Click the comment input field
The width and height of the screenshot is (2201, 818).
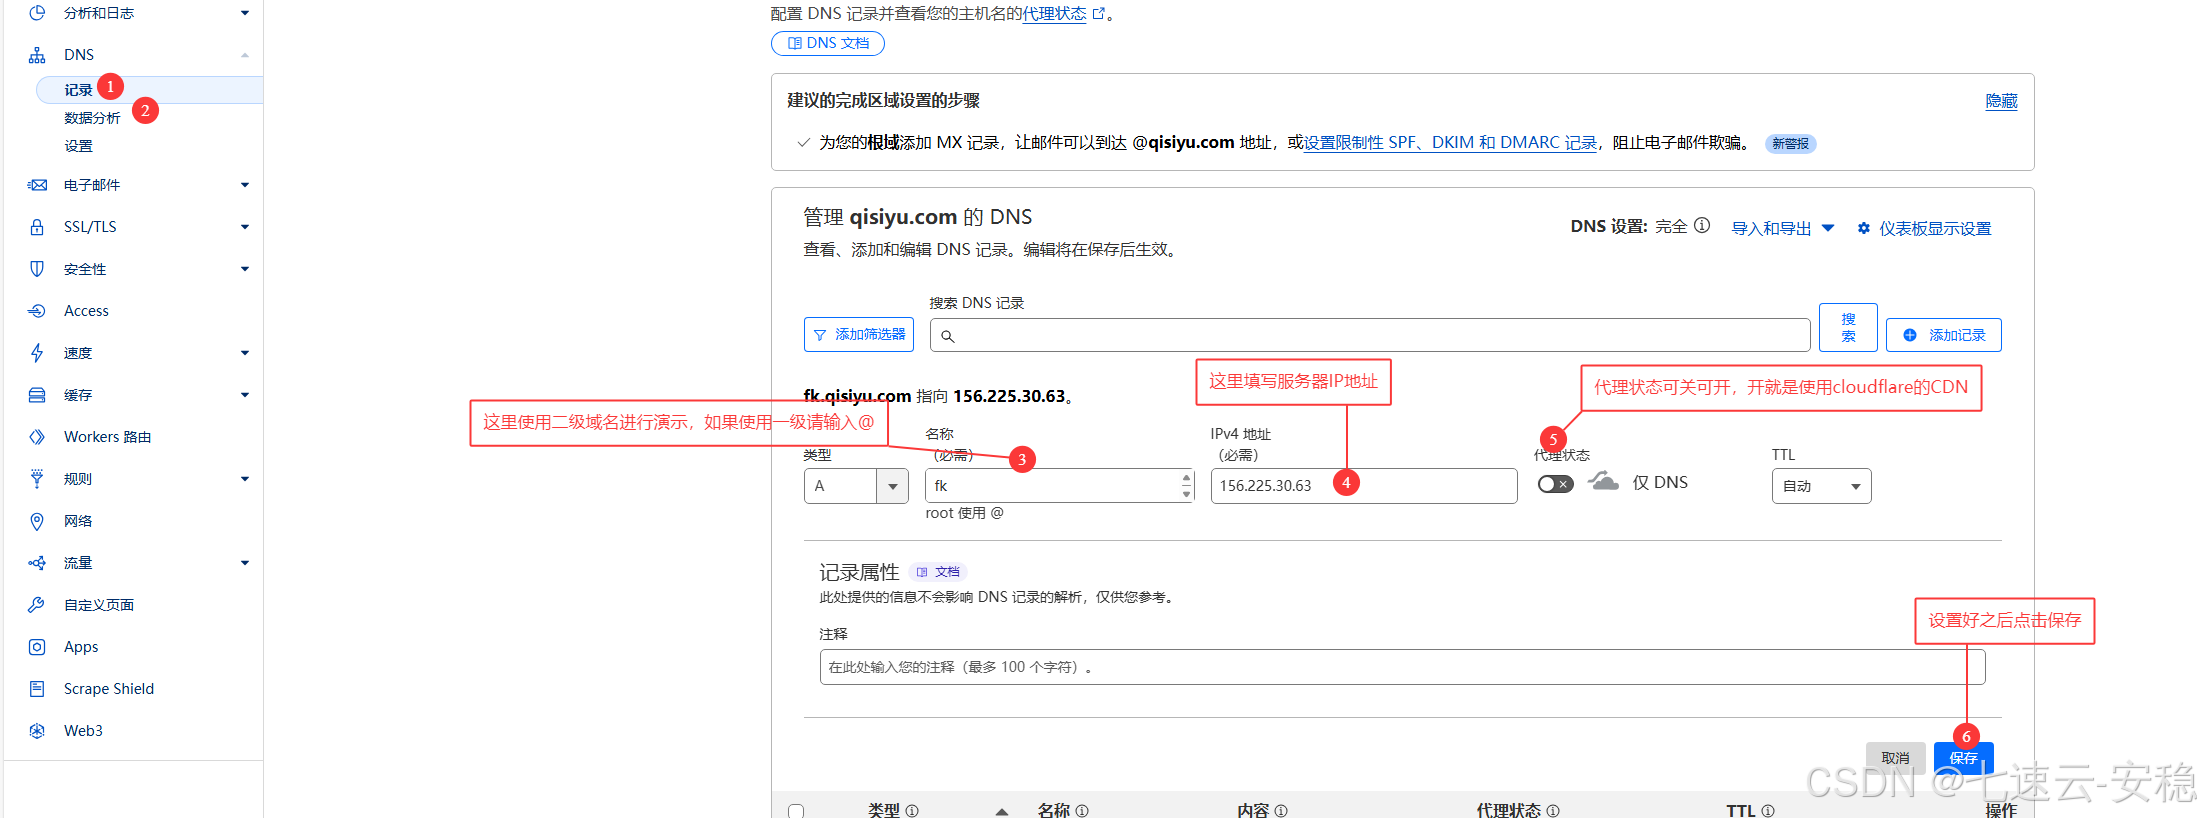1402,667
